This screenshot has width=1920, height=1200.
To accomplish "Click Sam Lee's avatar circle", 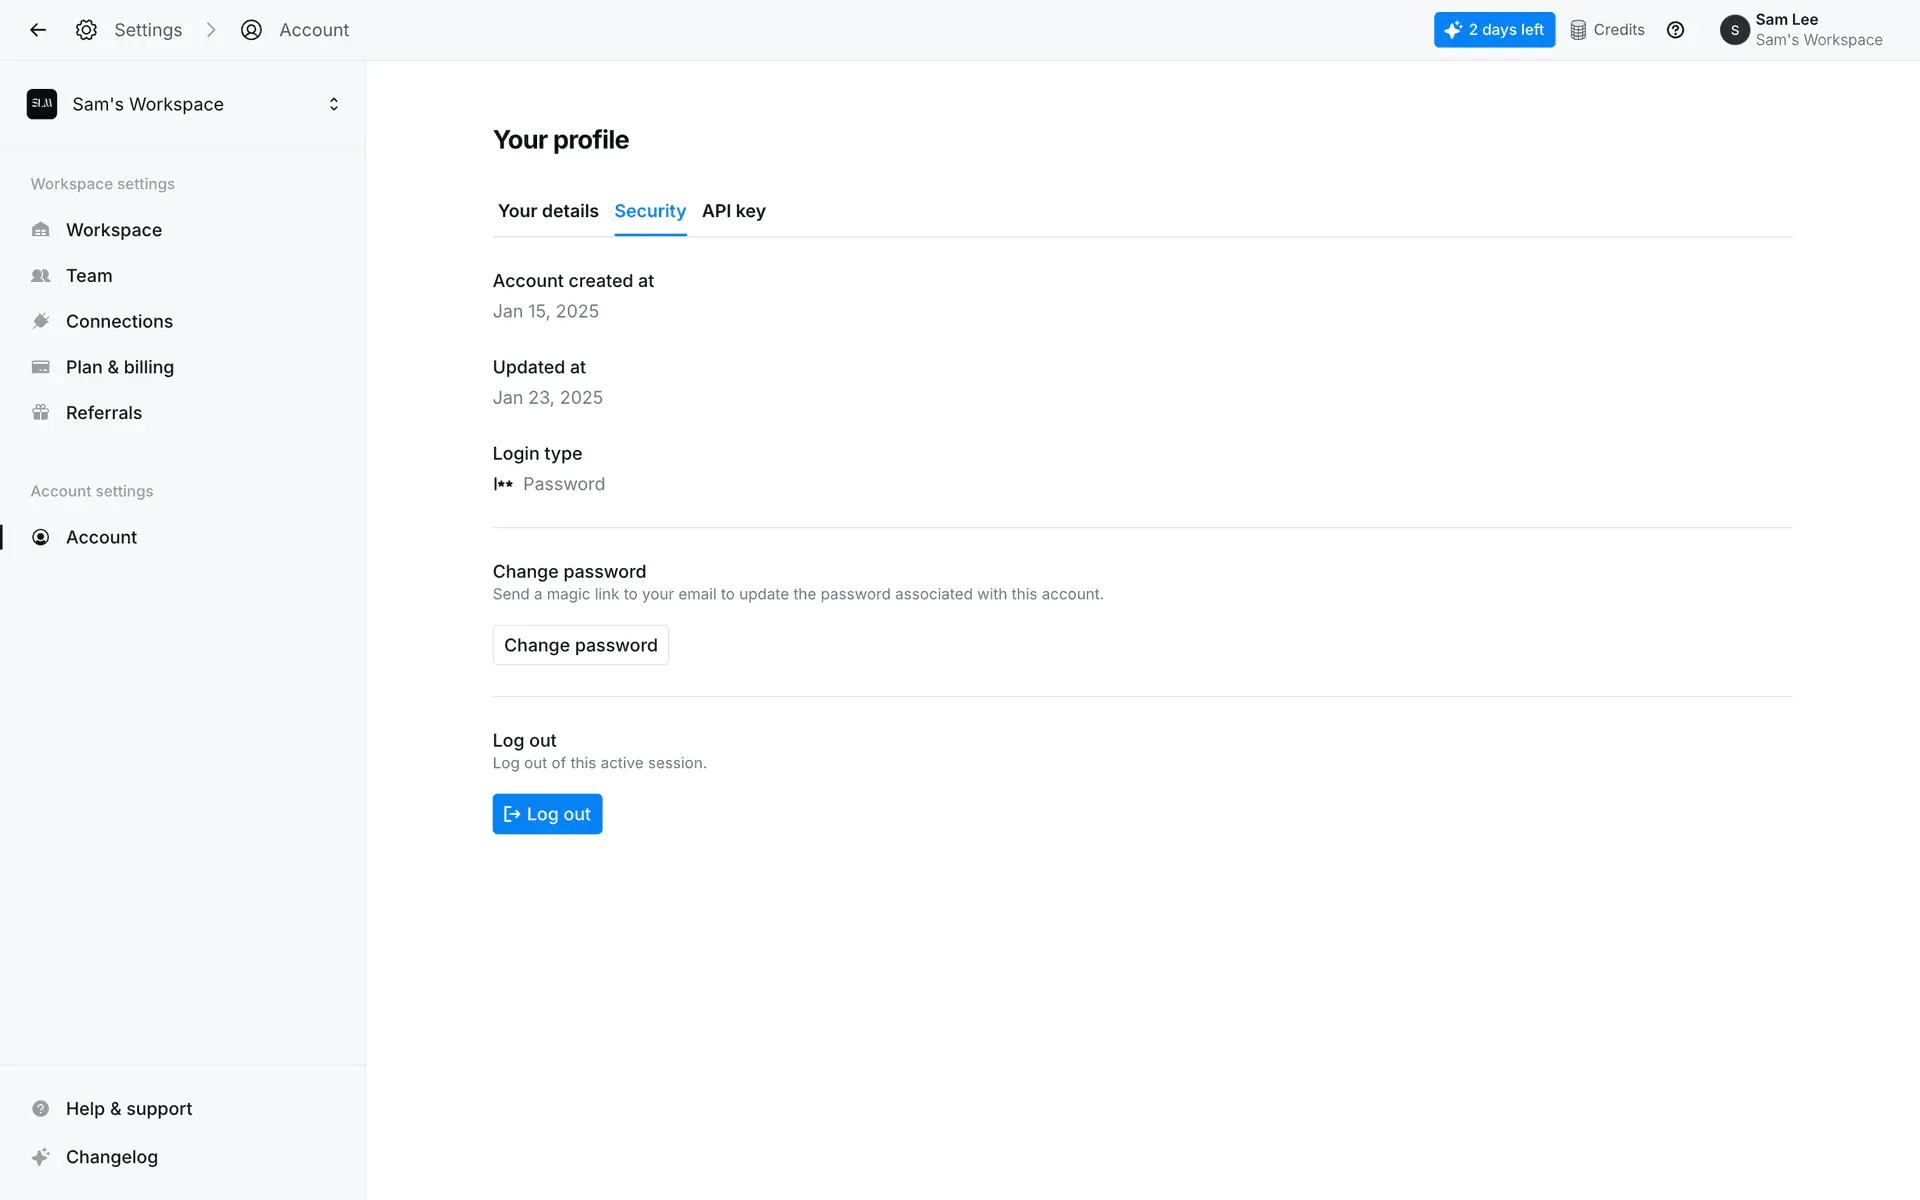I will click(x=1734, y=30).
